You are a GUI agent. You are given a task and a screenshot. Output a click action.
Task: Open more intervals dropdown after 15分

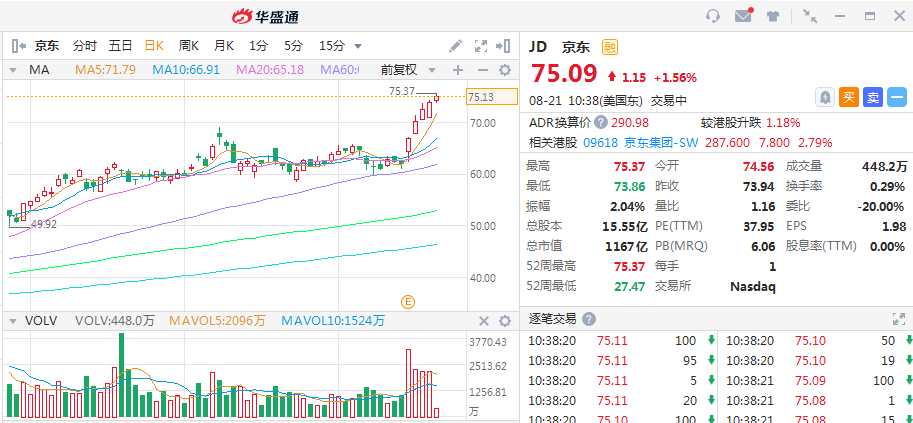pyautogui.click(x=358, y=46)
